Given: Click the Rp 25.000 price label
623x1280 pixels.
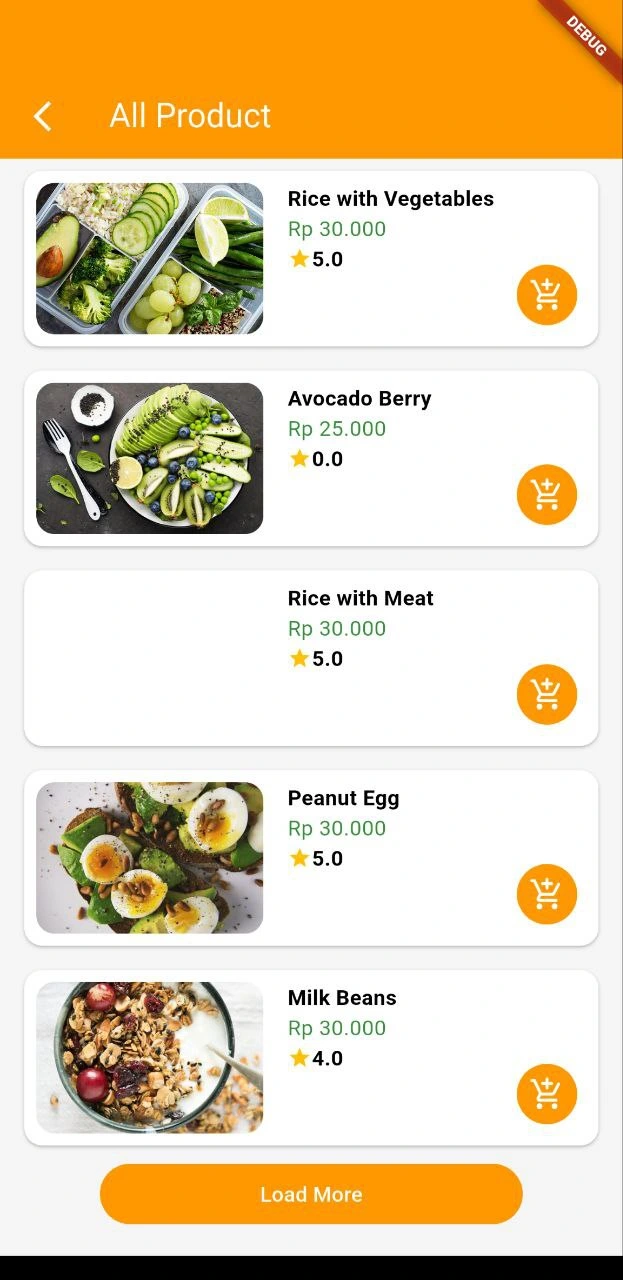Looking at the screenshot, I should pyautogui.click(x=337, y=429).
